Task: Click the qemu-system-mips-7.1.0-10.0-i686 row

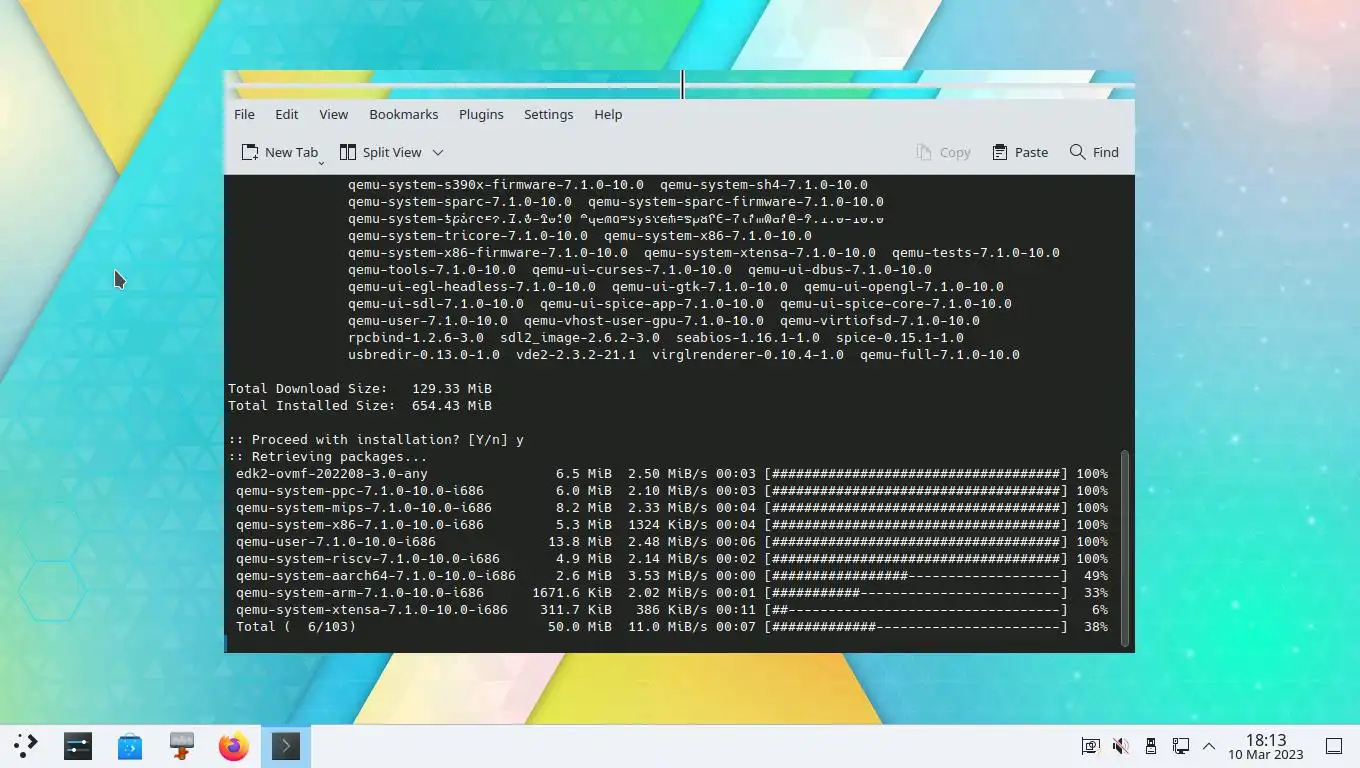Action: pos(672,507)
